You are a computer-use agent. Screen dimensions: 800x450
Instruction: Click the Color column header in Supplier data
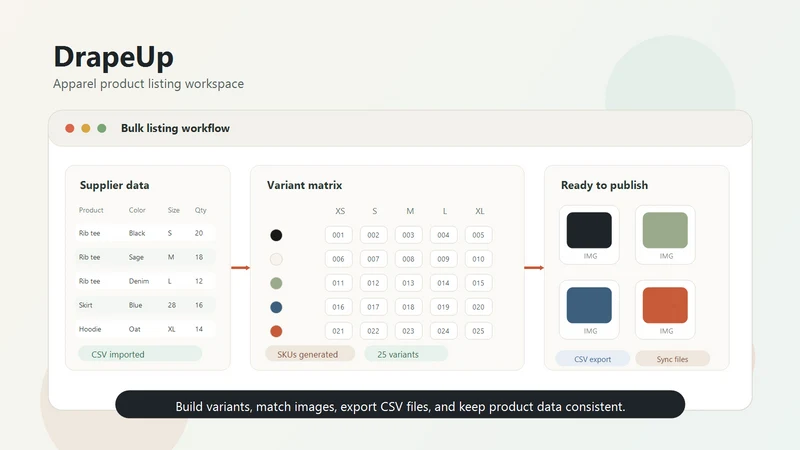(137, 210)
